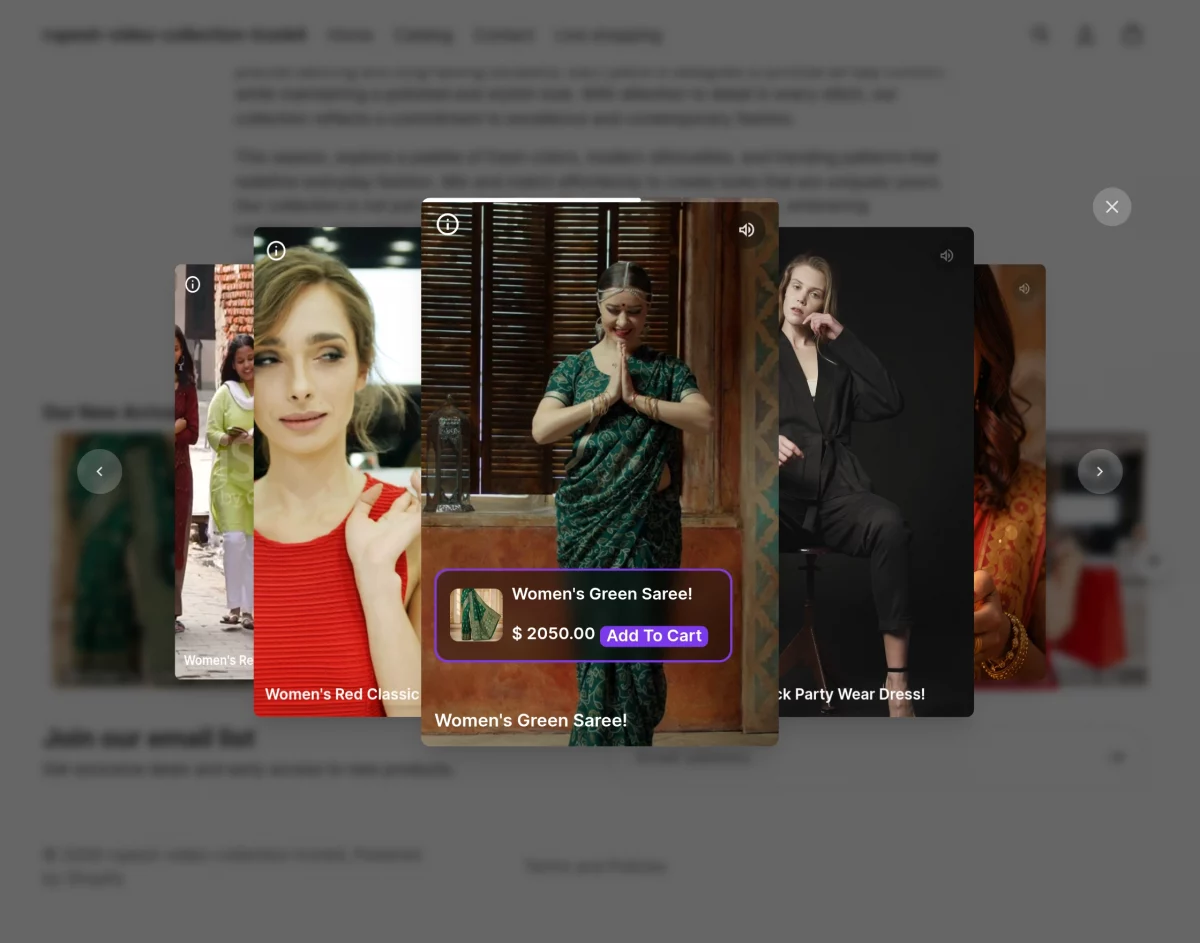Mute the Green Saree video sound
The width and height of the screenshot is (1200, 943).
coord(746,230)
